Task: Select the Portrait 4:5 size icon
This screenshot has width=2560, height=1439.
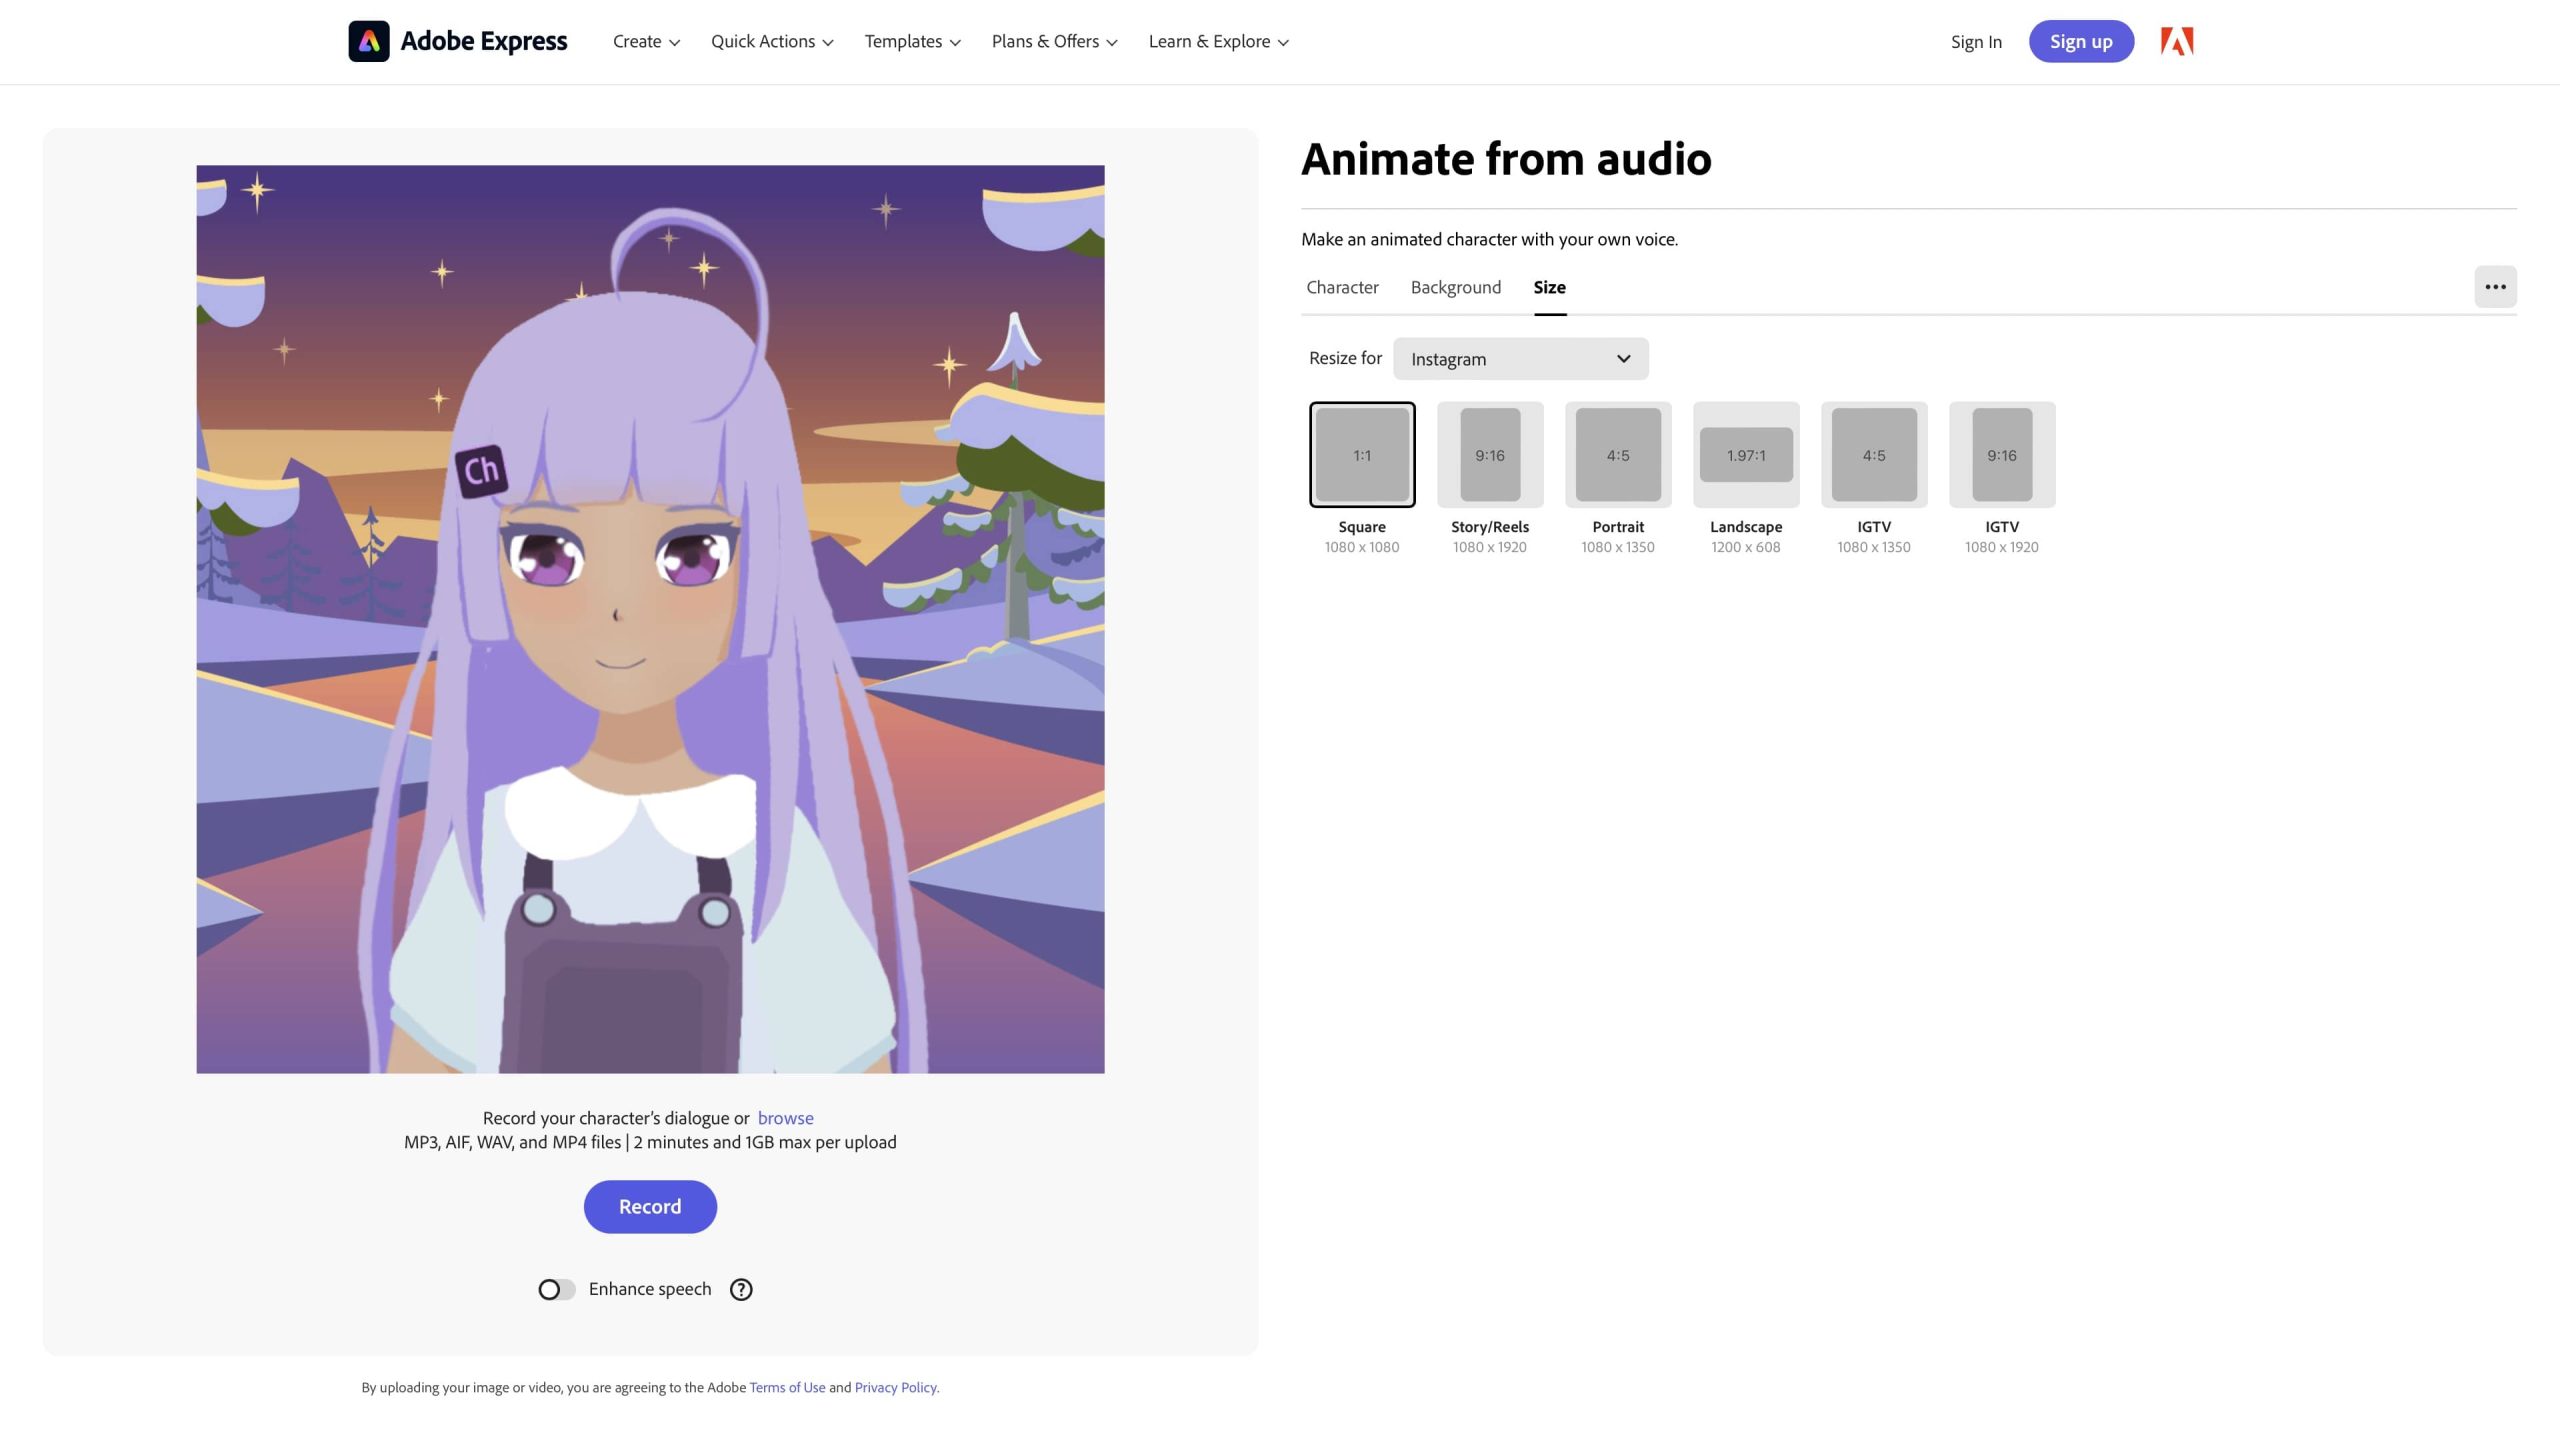Action: (1618, 455)
